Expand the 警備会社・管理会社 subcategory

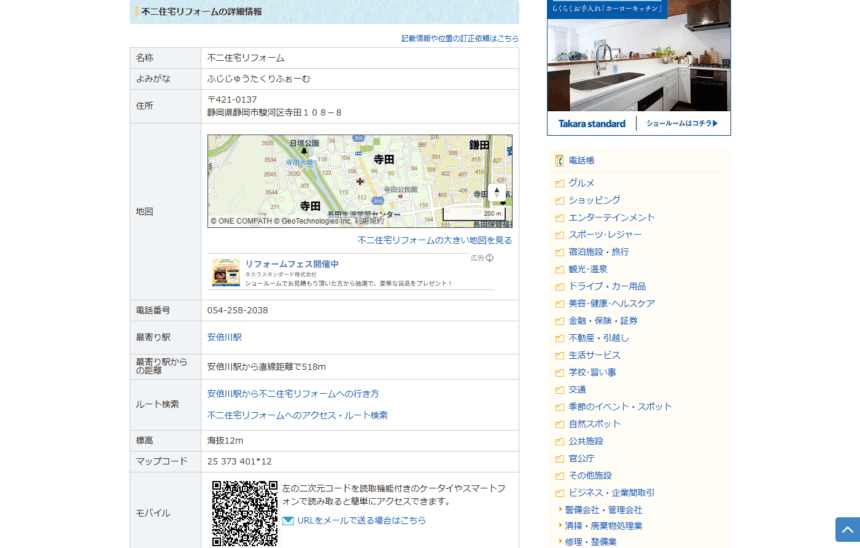pos(603,510)
